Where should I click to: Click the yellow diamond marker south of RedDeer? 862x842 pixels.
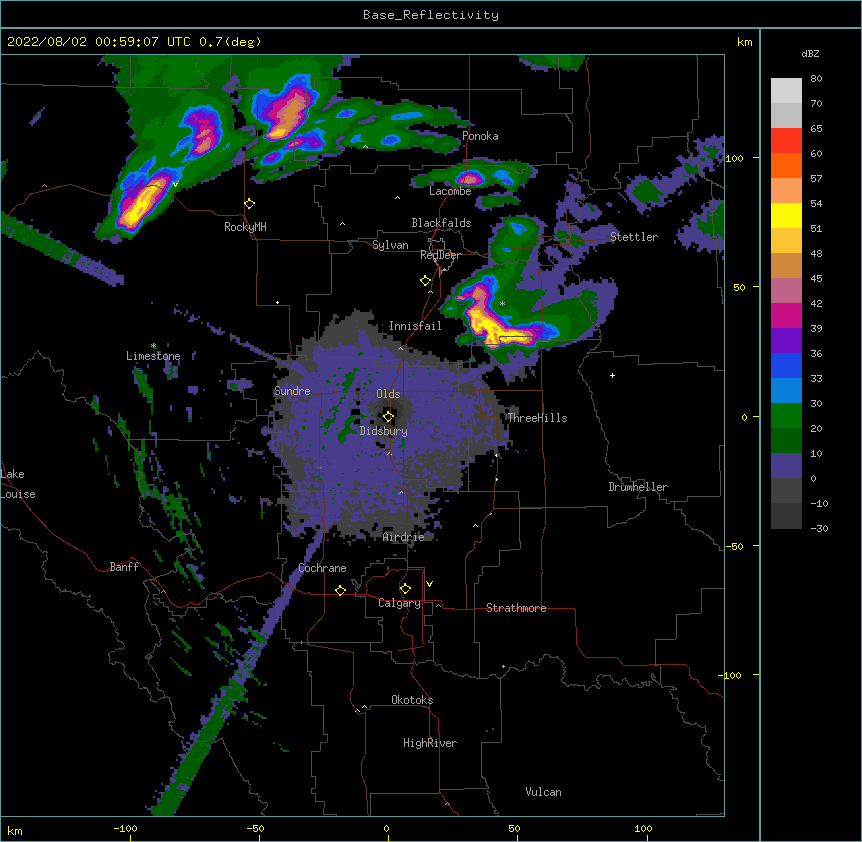tap(425, 280)
